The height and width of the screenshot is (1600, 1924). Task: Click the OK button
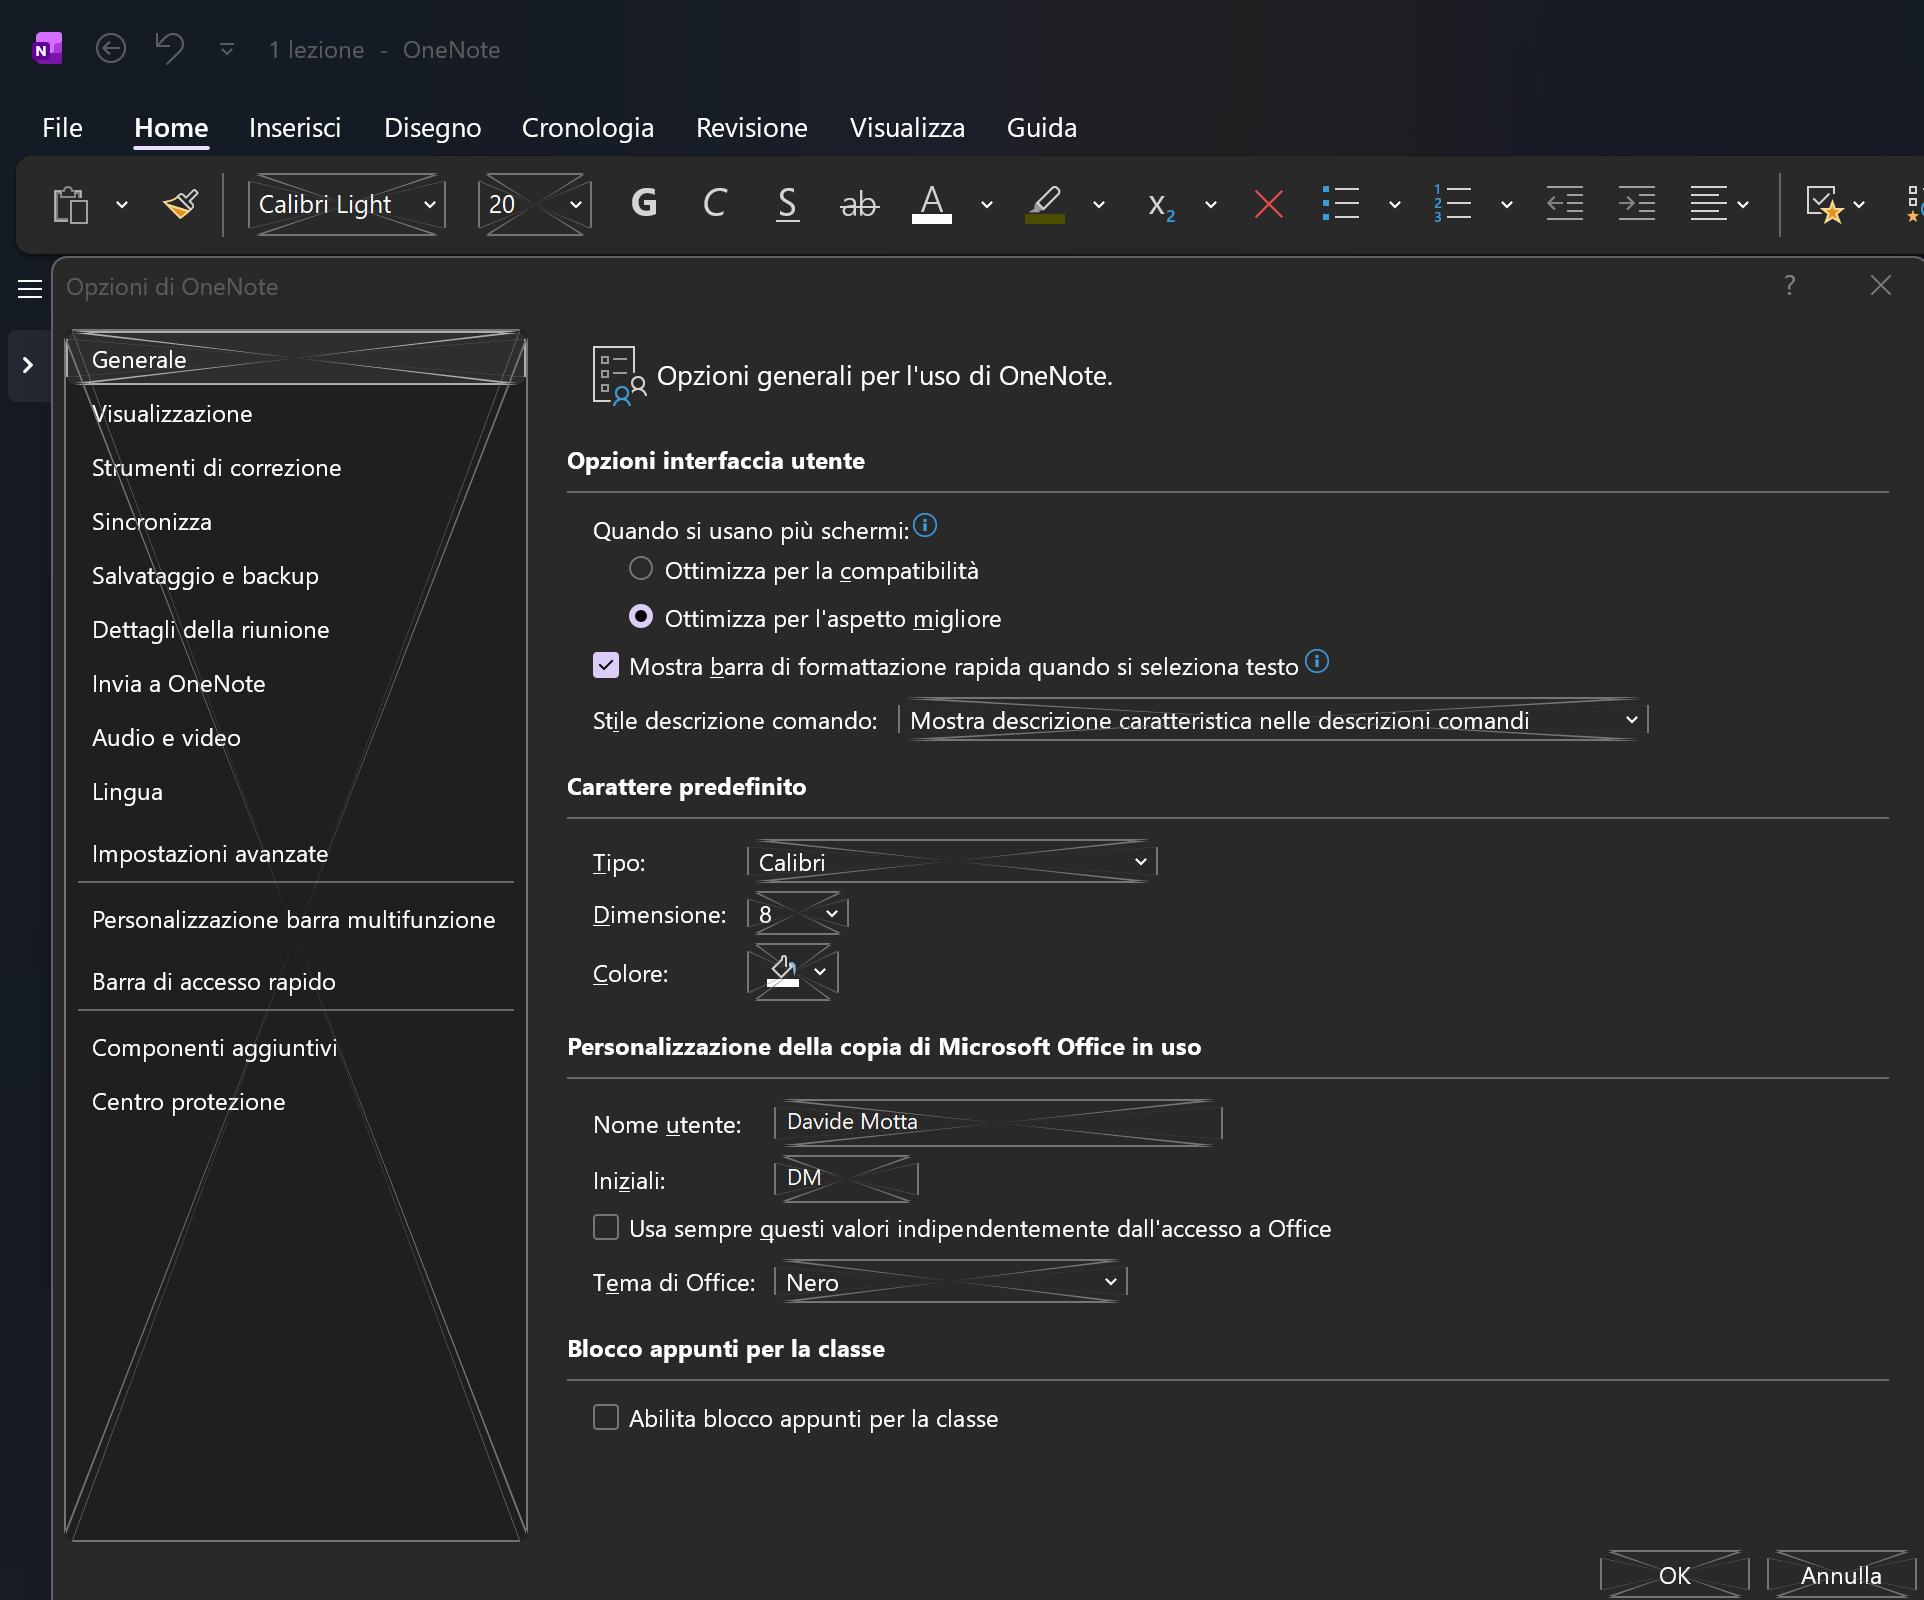point(1675,1575)
